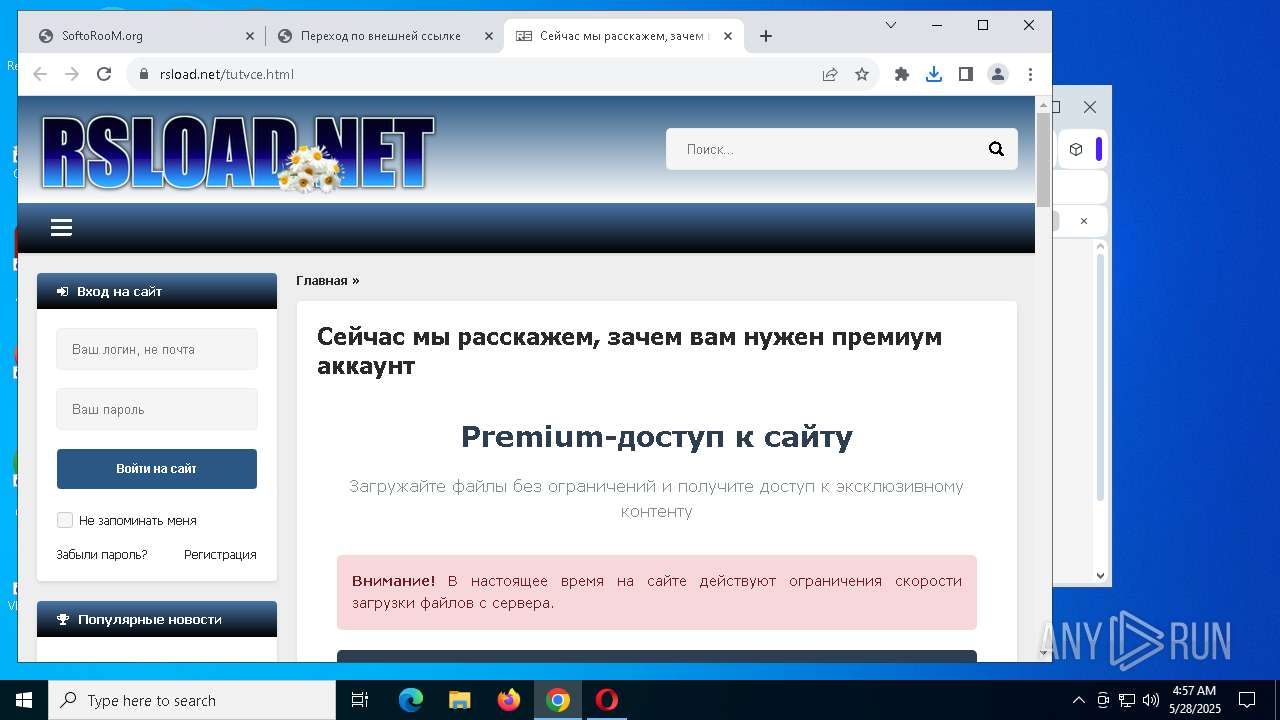Image resolution: width=1280 pixels, height=720 pixels.
Task: Open Task View on the taskbar
Action: pyautogui.click(x=360, y=700)
